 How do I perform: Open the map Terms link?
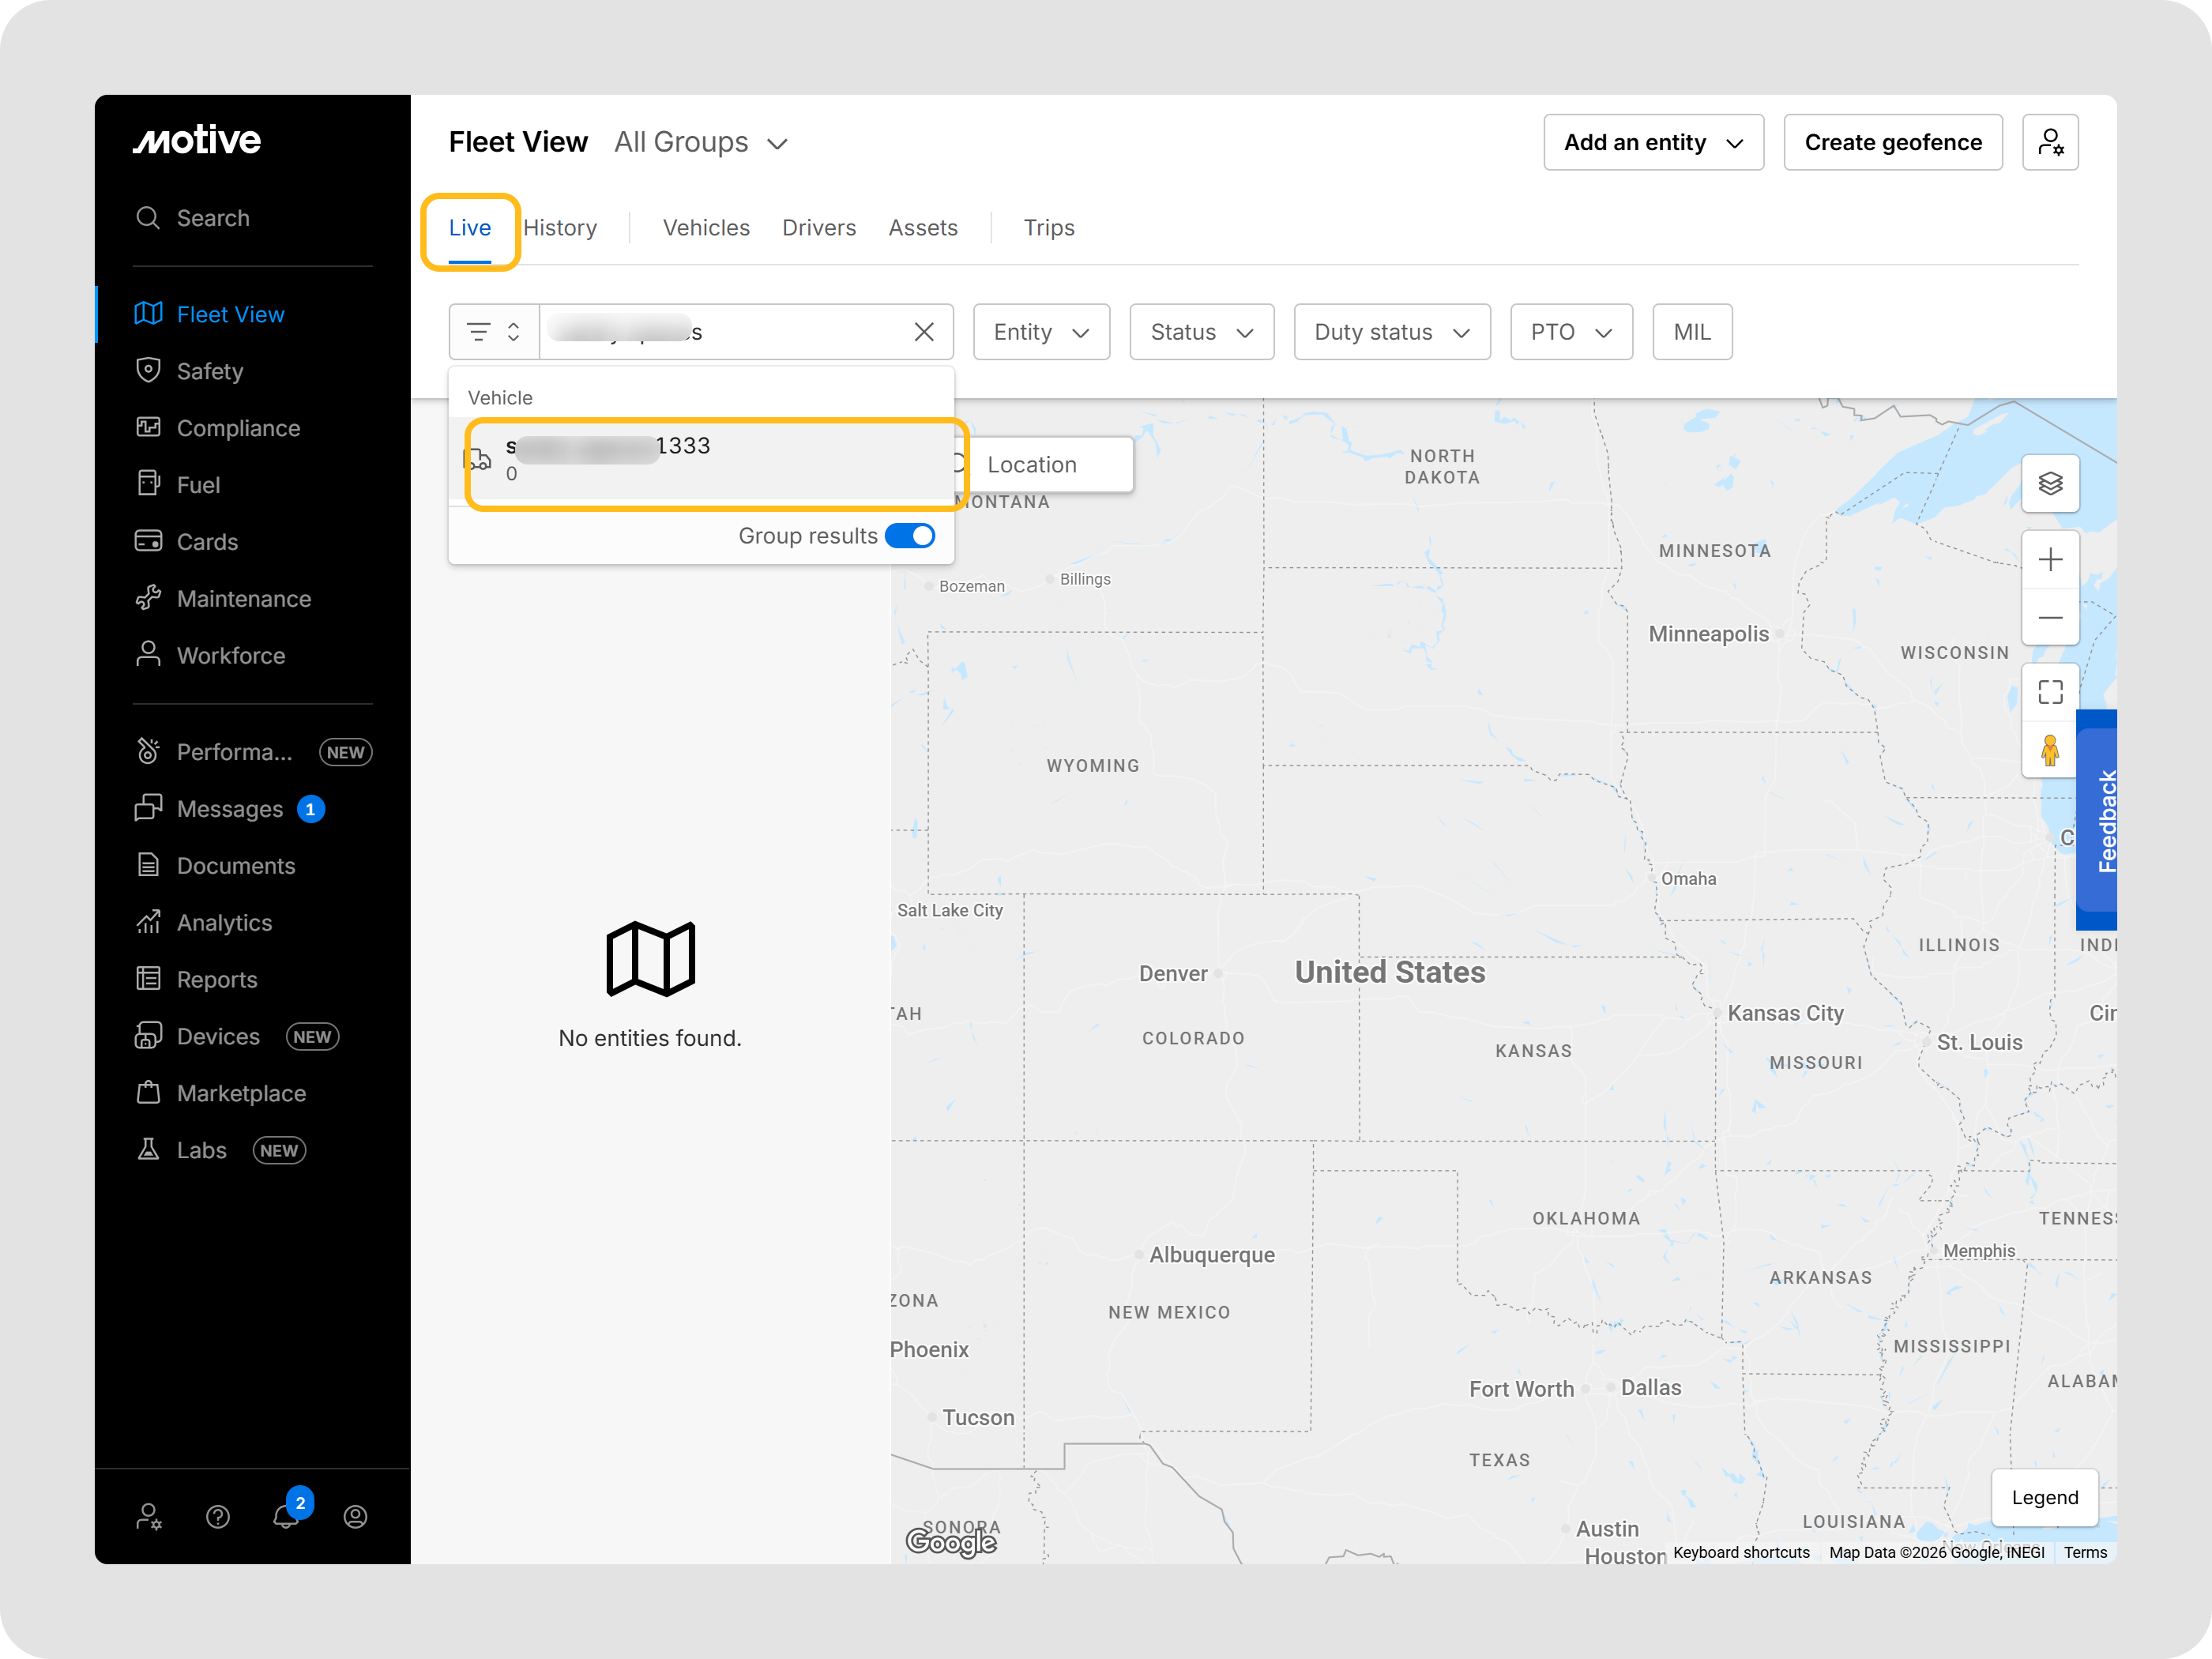click(x=2085, y=1552)
